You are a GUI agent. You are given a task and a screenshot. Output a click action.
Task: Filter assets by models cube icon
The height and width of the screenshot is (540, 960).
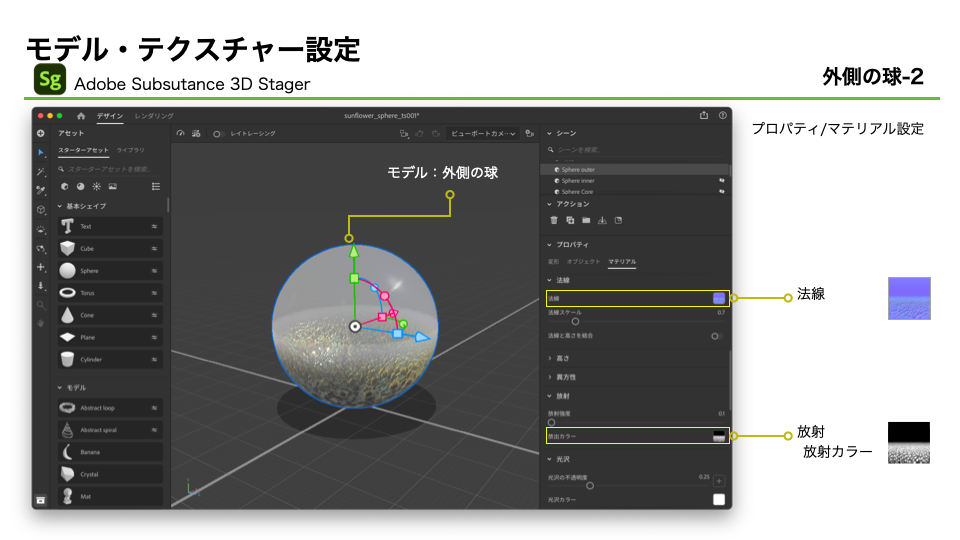(64, 187)
